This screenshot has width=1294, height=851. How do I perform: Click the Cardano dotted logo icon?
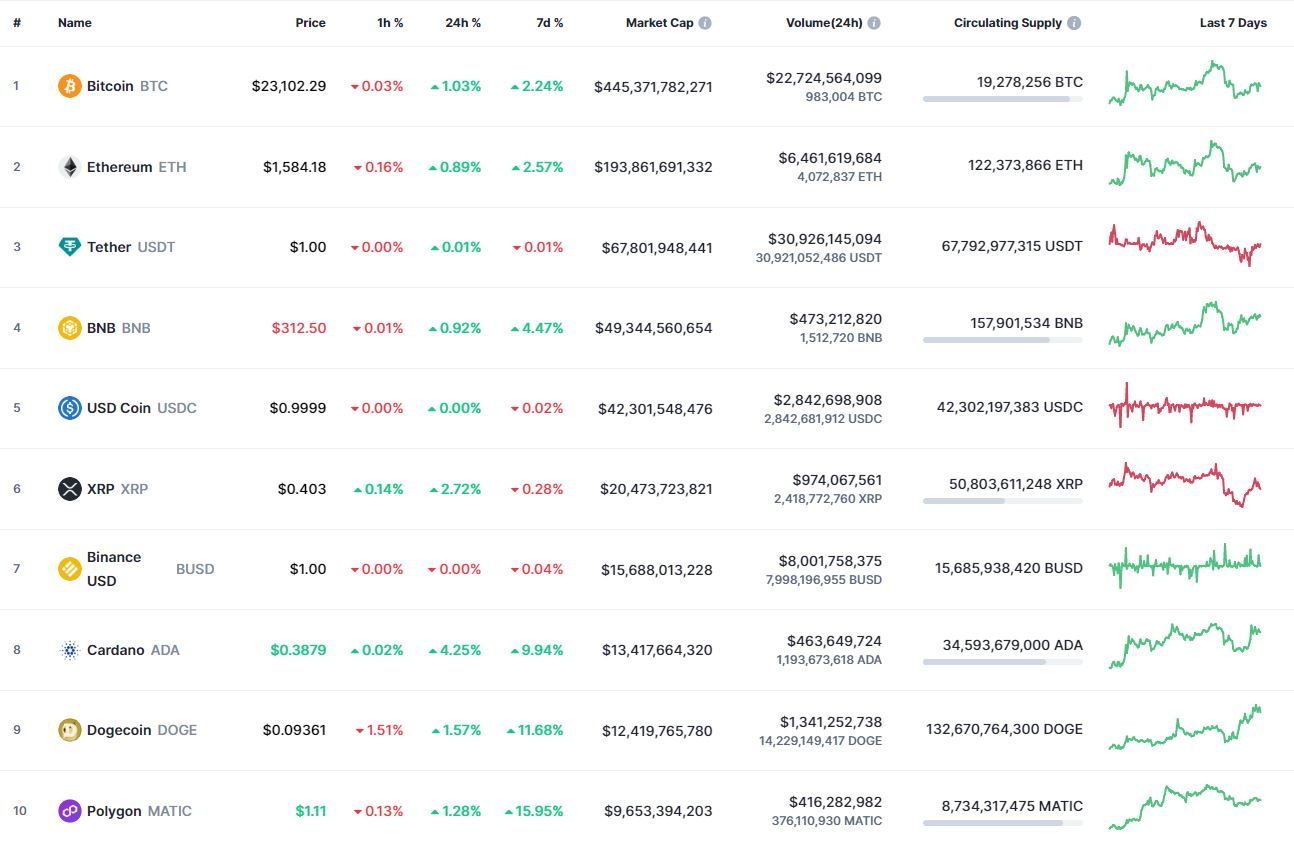69,650
